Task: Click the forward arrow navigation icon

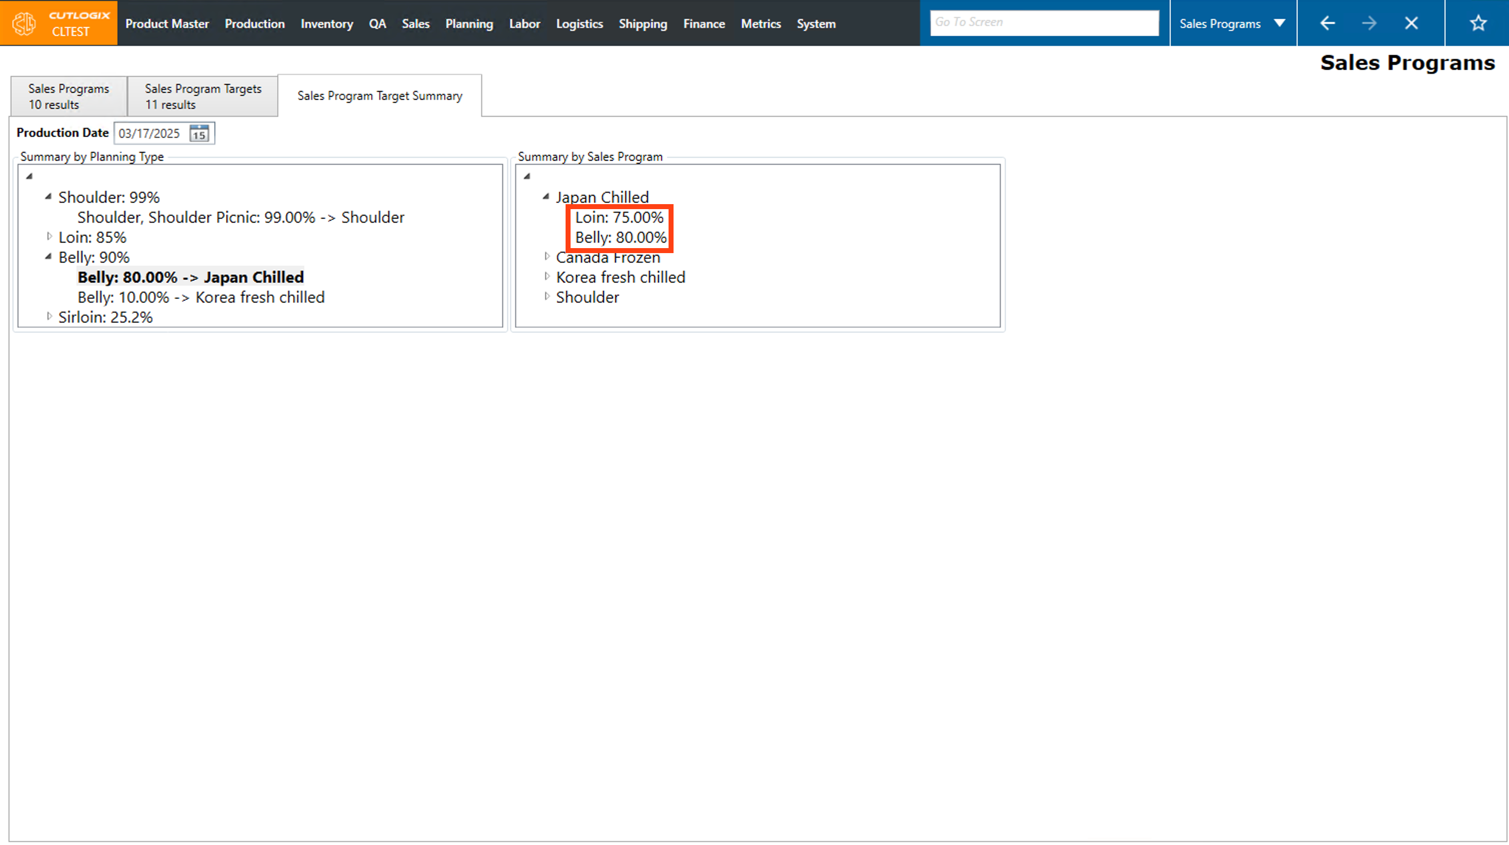Action: click(1369, 23)
